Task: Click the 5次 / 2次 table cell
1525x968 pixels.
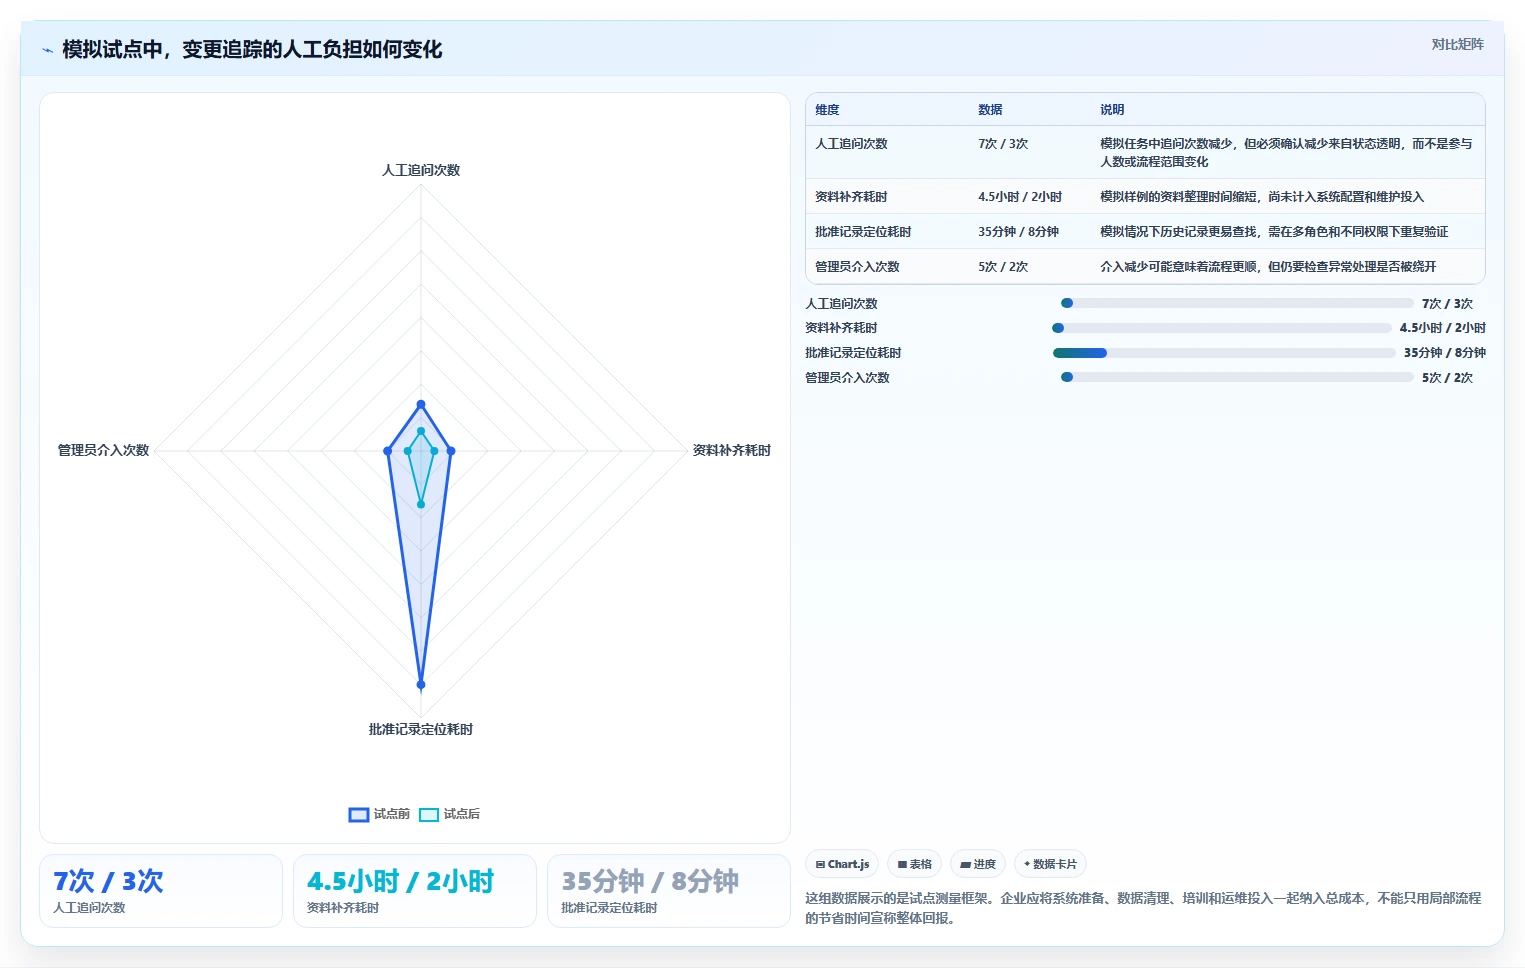Action: [1003, 267]
